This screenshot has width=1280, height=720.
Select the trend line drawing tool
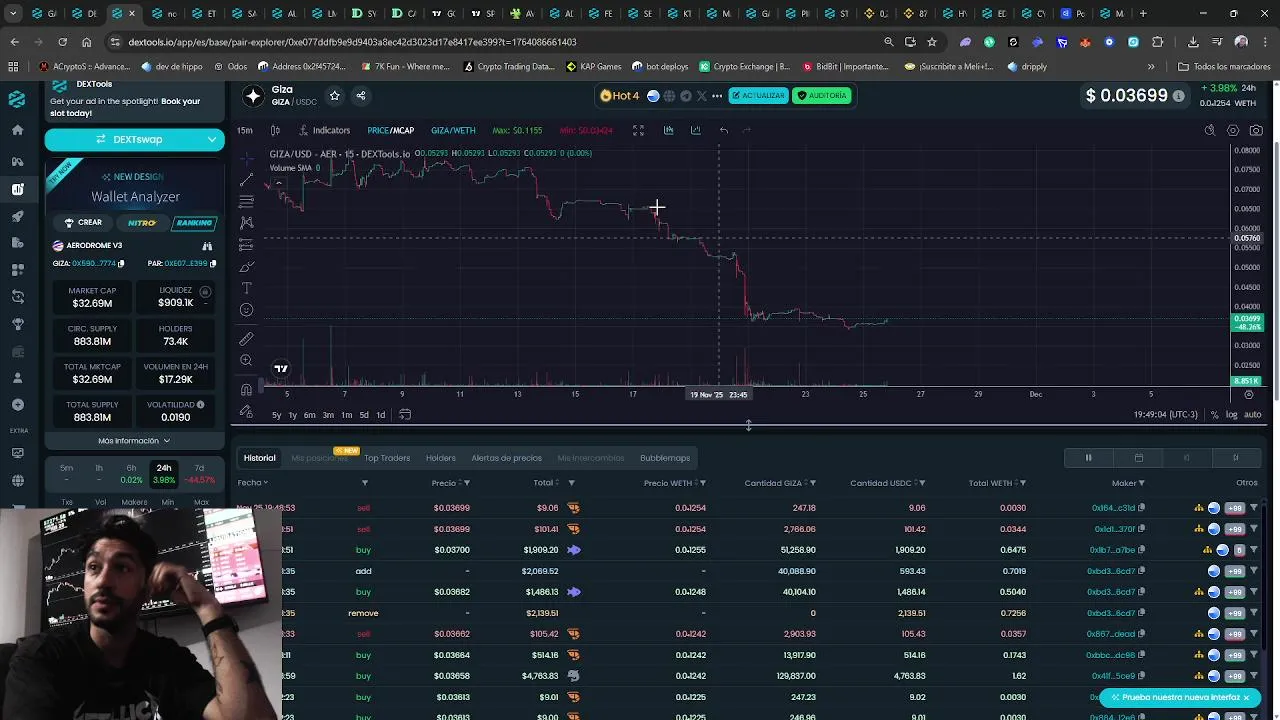point(246,180)
